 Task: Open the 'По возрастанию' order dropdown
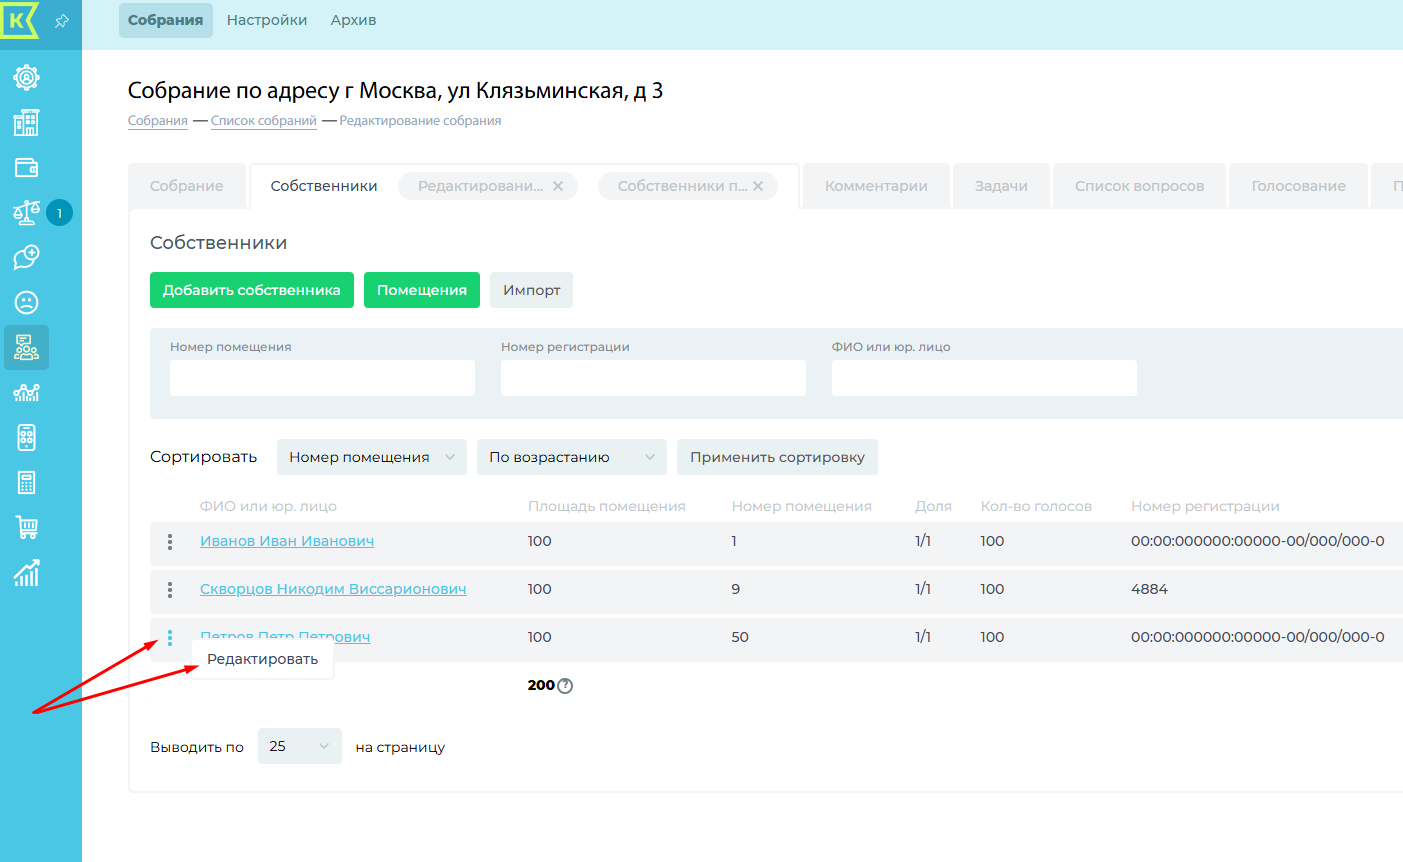[571, 457]
